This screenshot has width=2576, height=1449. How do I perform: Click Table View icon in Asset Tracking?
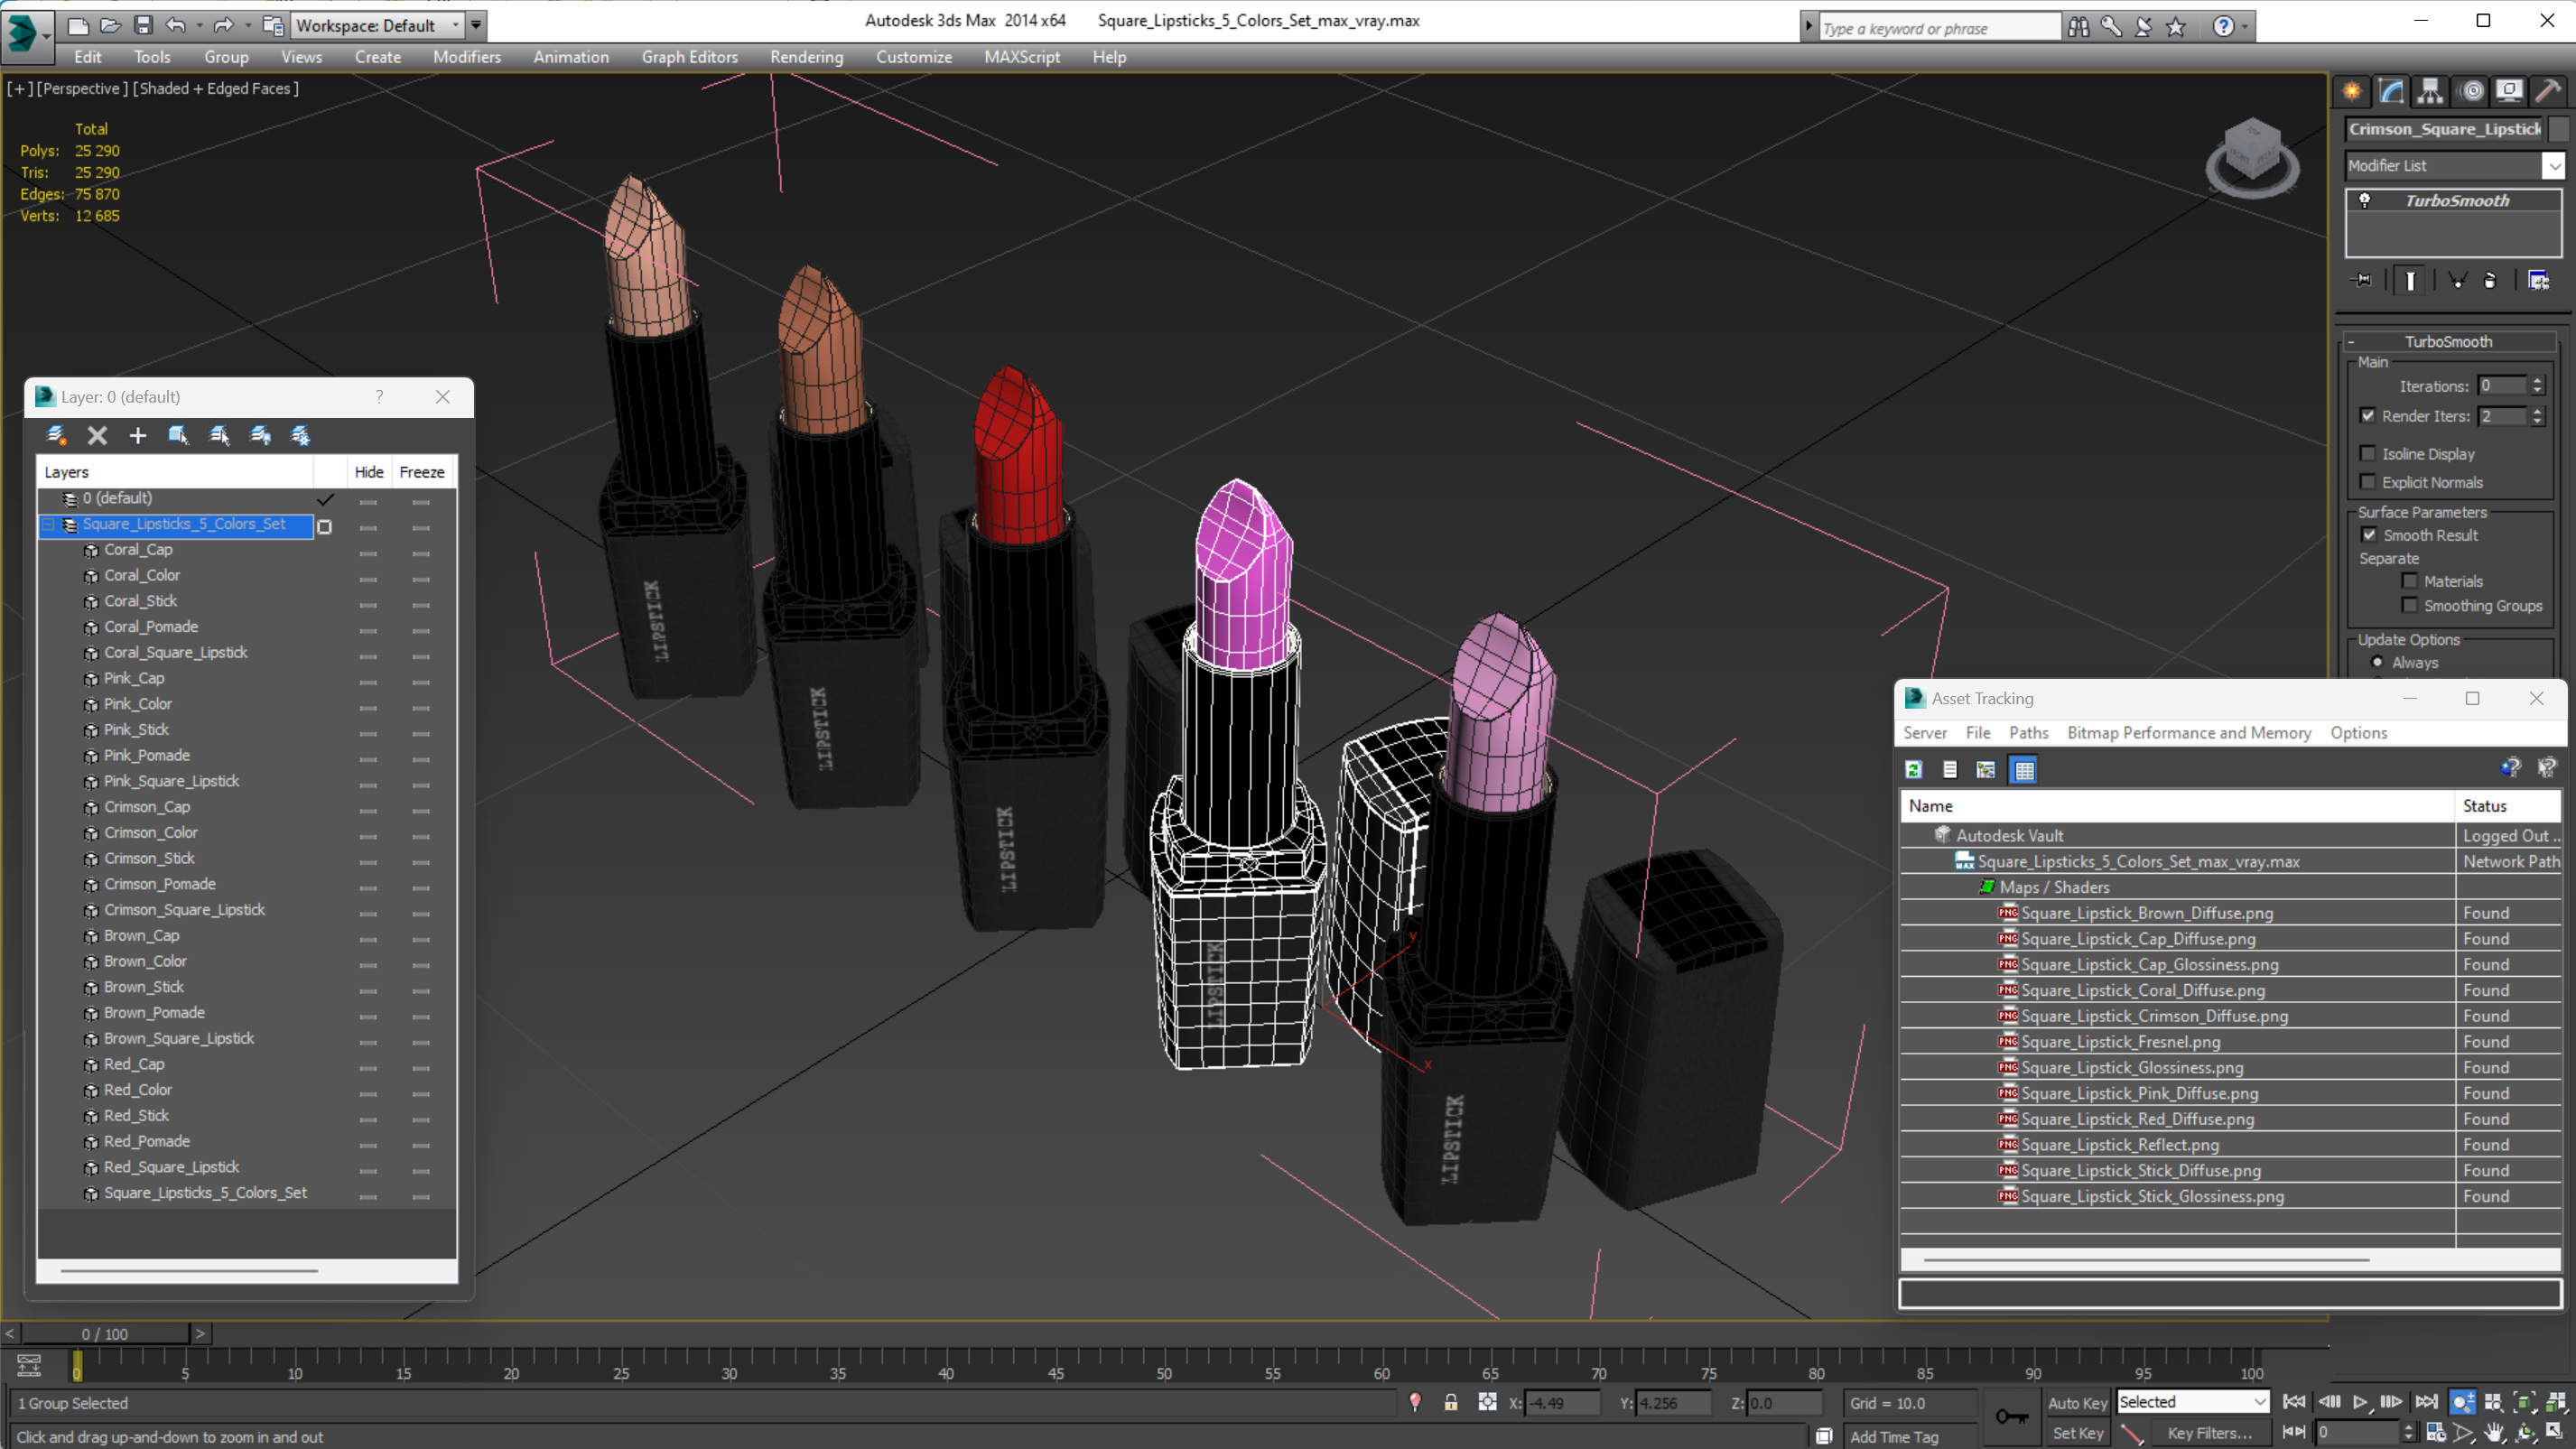pos(2023,769)
